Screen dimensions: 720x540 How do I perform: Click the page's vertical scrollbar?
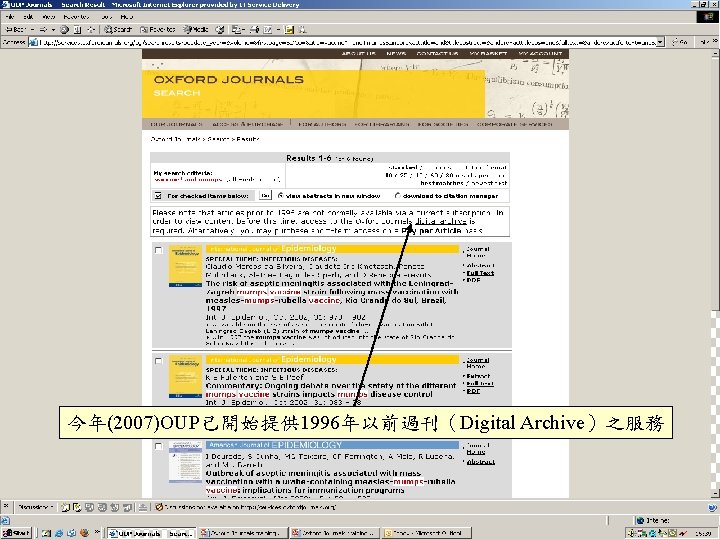(x=715, y=274)
